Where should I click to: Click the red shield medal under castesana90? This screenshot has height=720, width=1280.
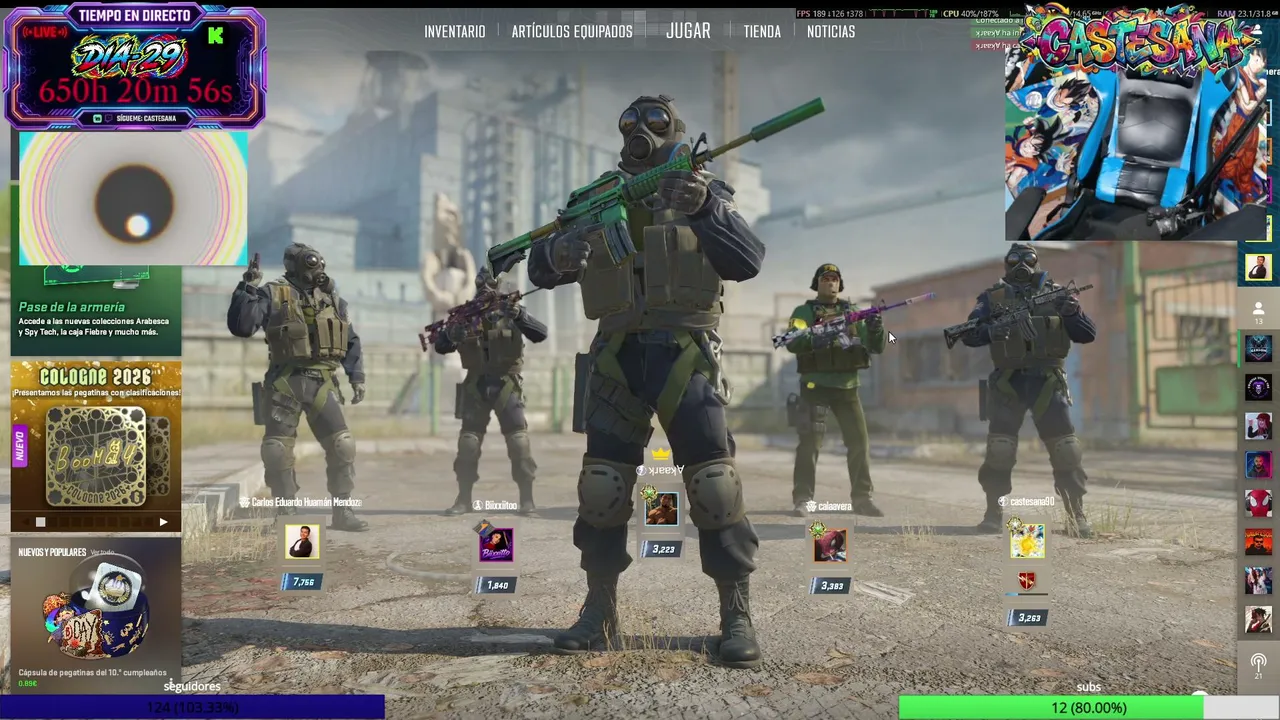(1027, 581)
